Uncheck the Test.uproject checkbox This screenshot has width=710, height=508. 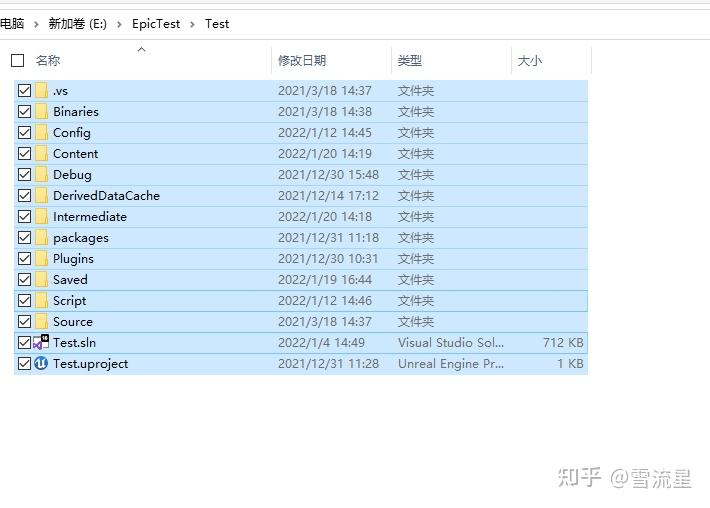24,364
